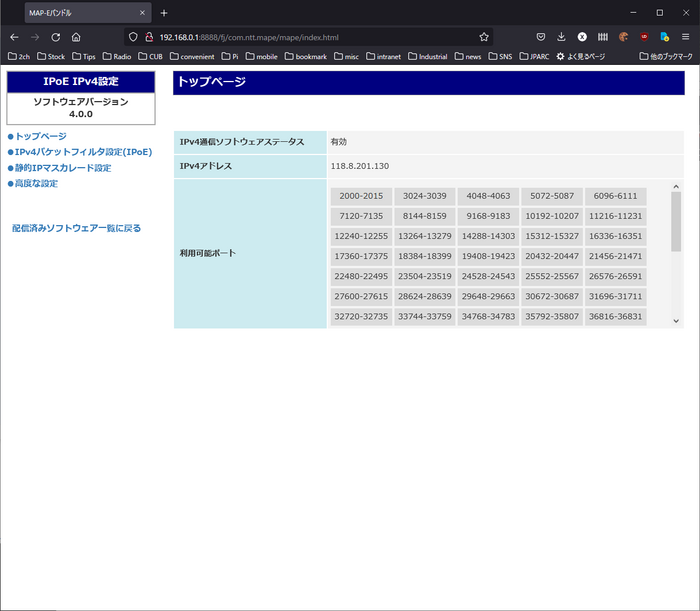The image size is (700, 611).
Task: Click the cookie extension icon
Action: (624, 37)
